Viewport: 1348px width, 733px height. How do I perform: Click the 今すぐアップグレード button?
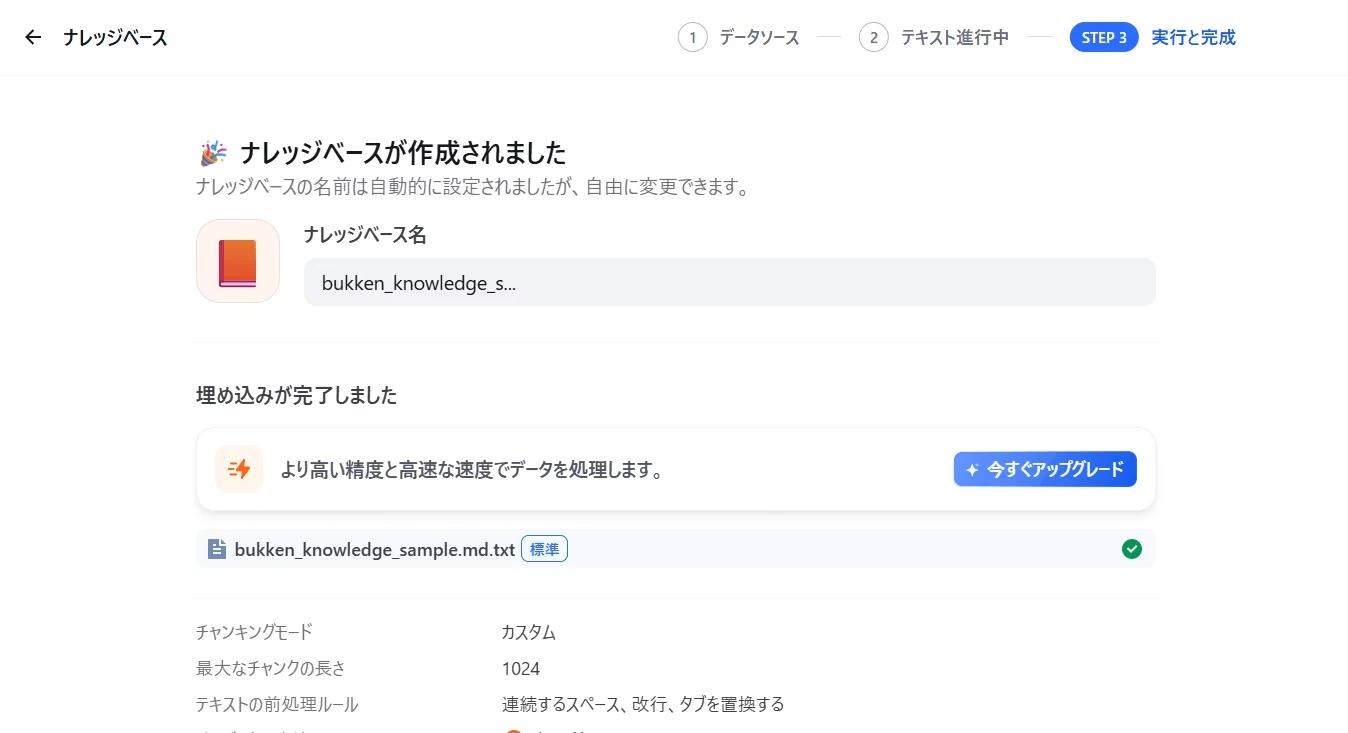coord(1045,469)
